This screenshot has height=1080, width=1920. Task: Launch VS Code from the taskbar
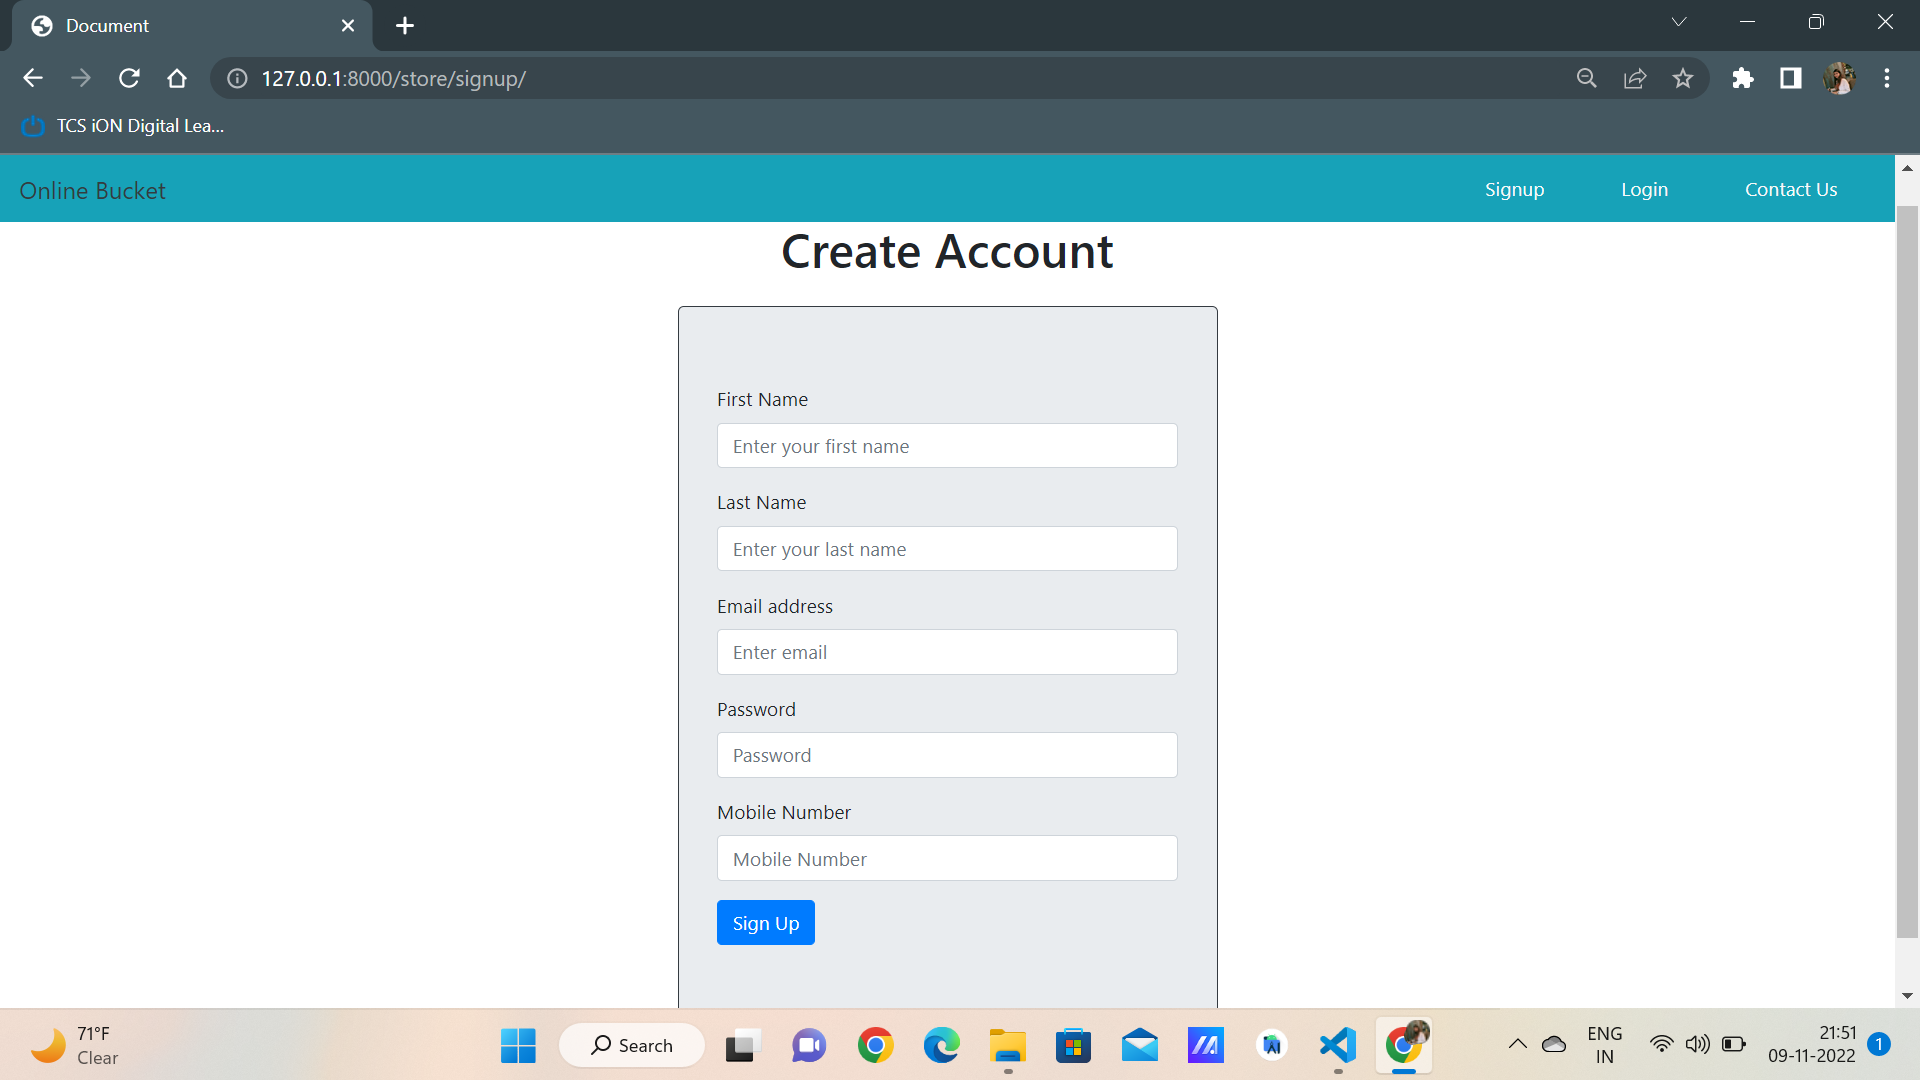(1337, 1044)
